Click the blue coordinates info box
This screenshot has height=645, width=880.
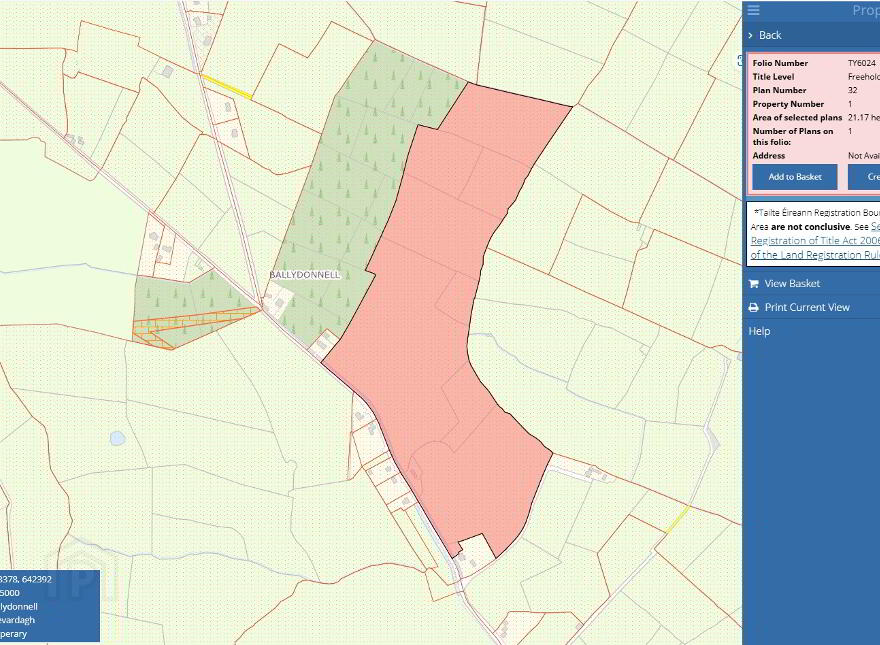pyautogui.click(x=49, y=606)
